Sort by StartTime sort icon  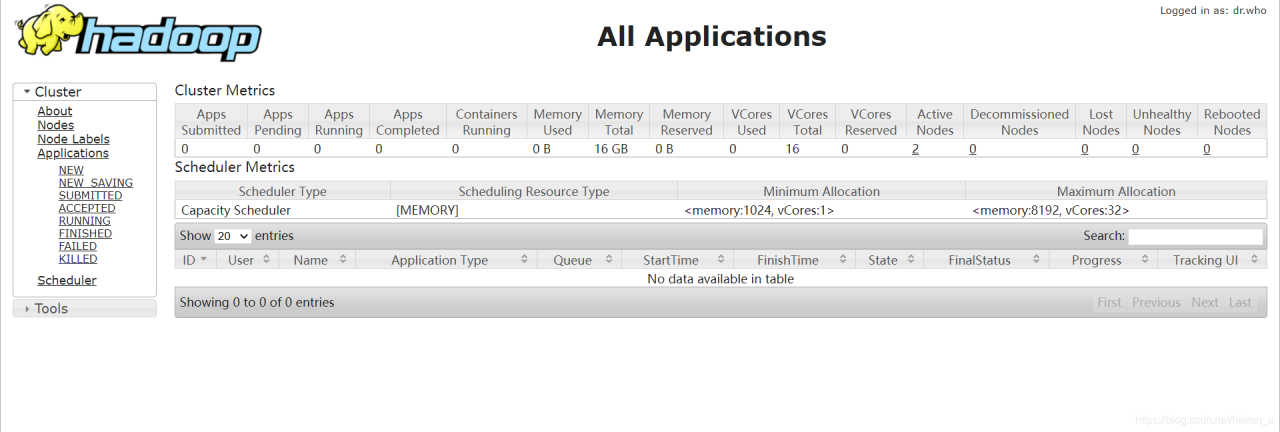pos(716,259)
